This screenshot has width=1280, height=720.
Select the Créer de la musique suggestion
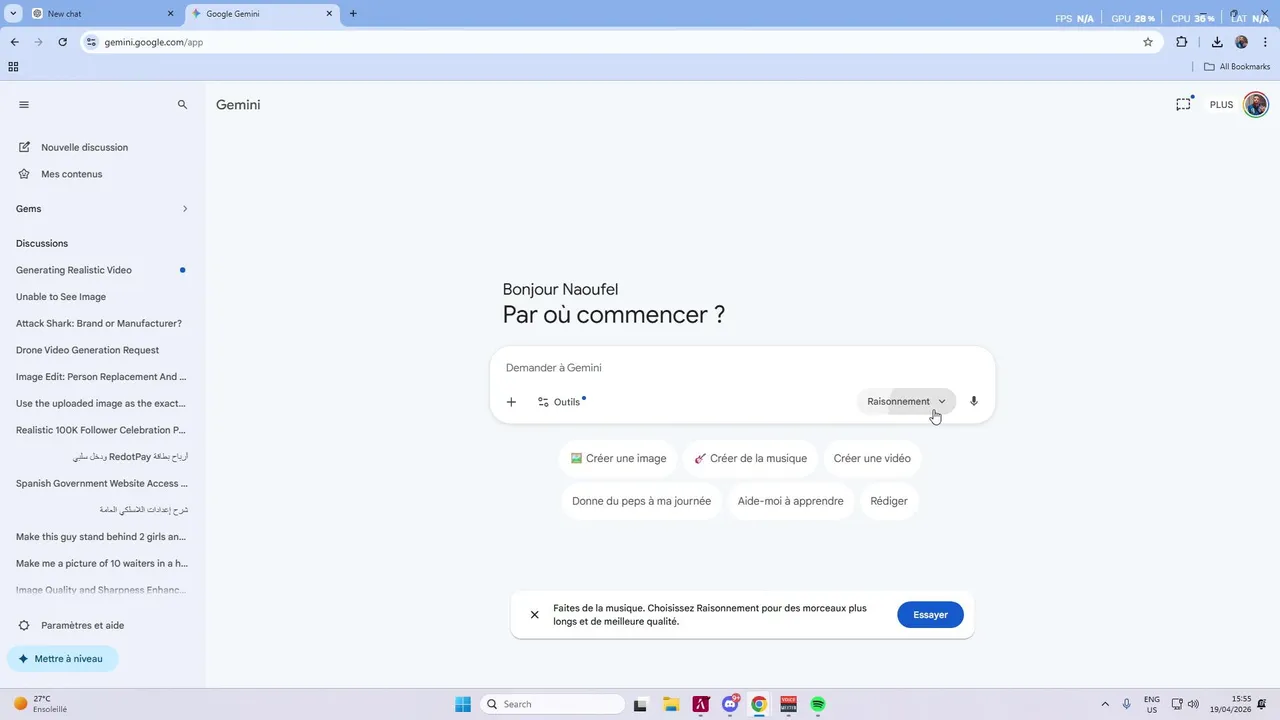750,459
